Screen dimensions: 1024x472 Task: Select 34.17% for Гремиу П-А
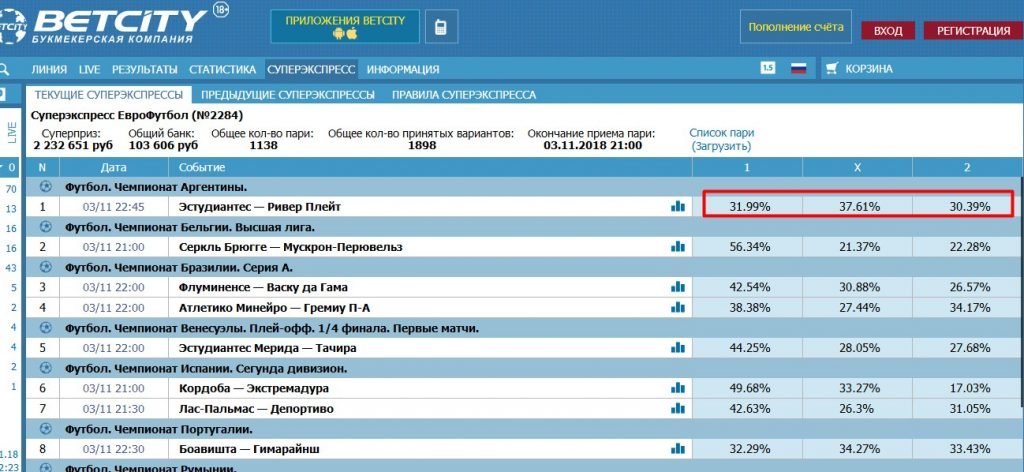(969, 307)
